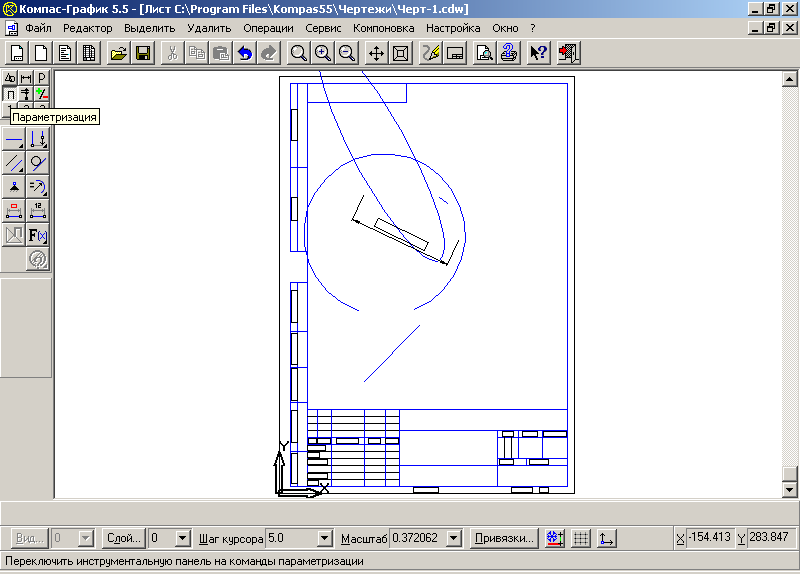Open the layer number dropdown
The width and height of the screenshot is (800, 574).
[182, 538]
